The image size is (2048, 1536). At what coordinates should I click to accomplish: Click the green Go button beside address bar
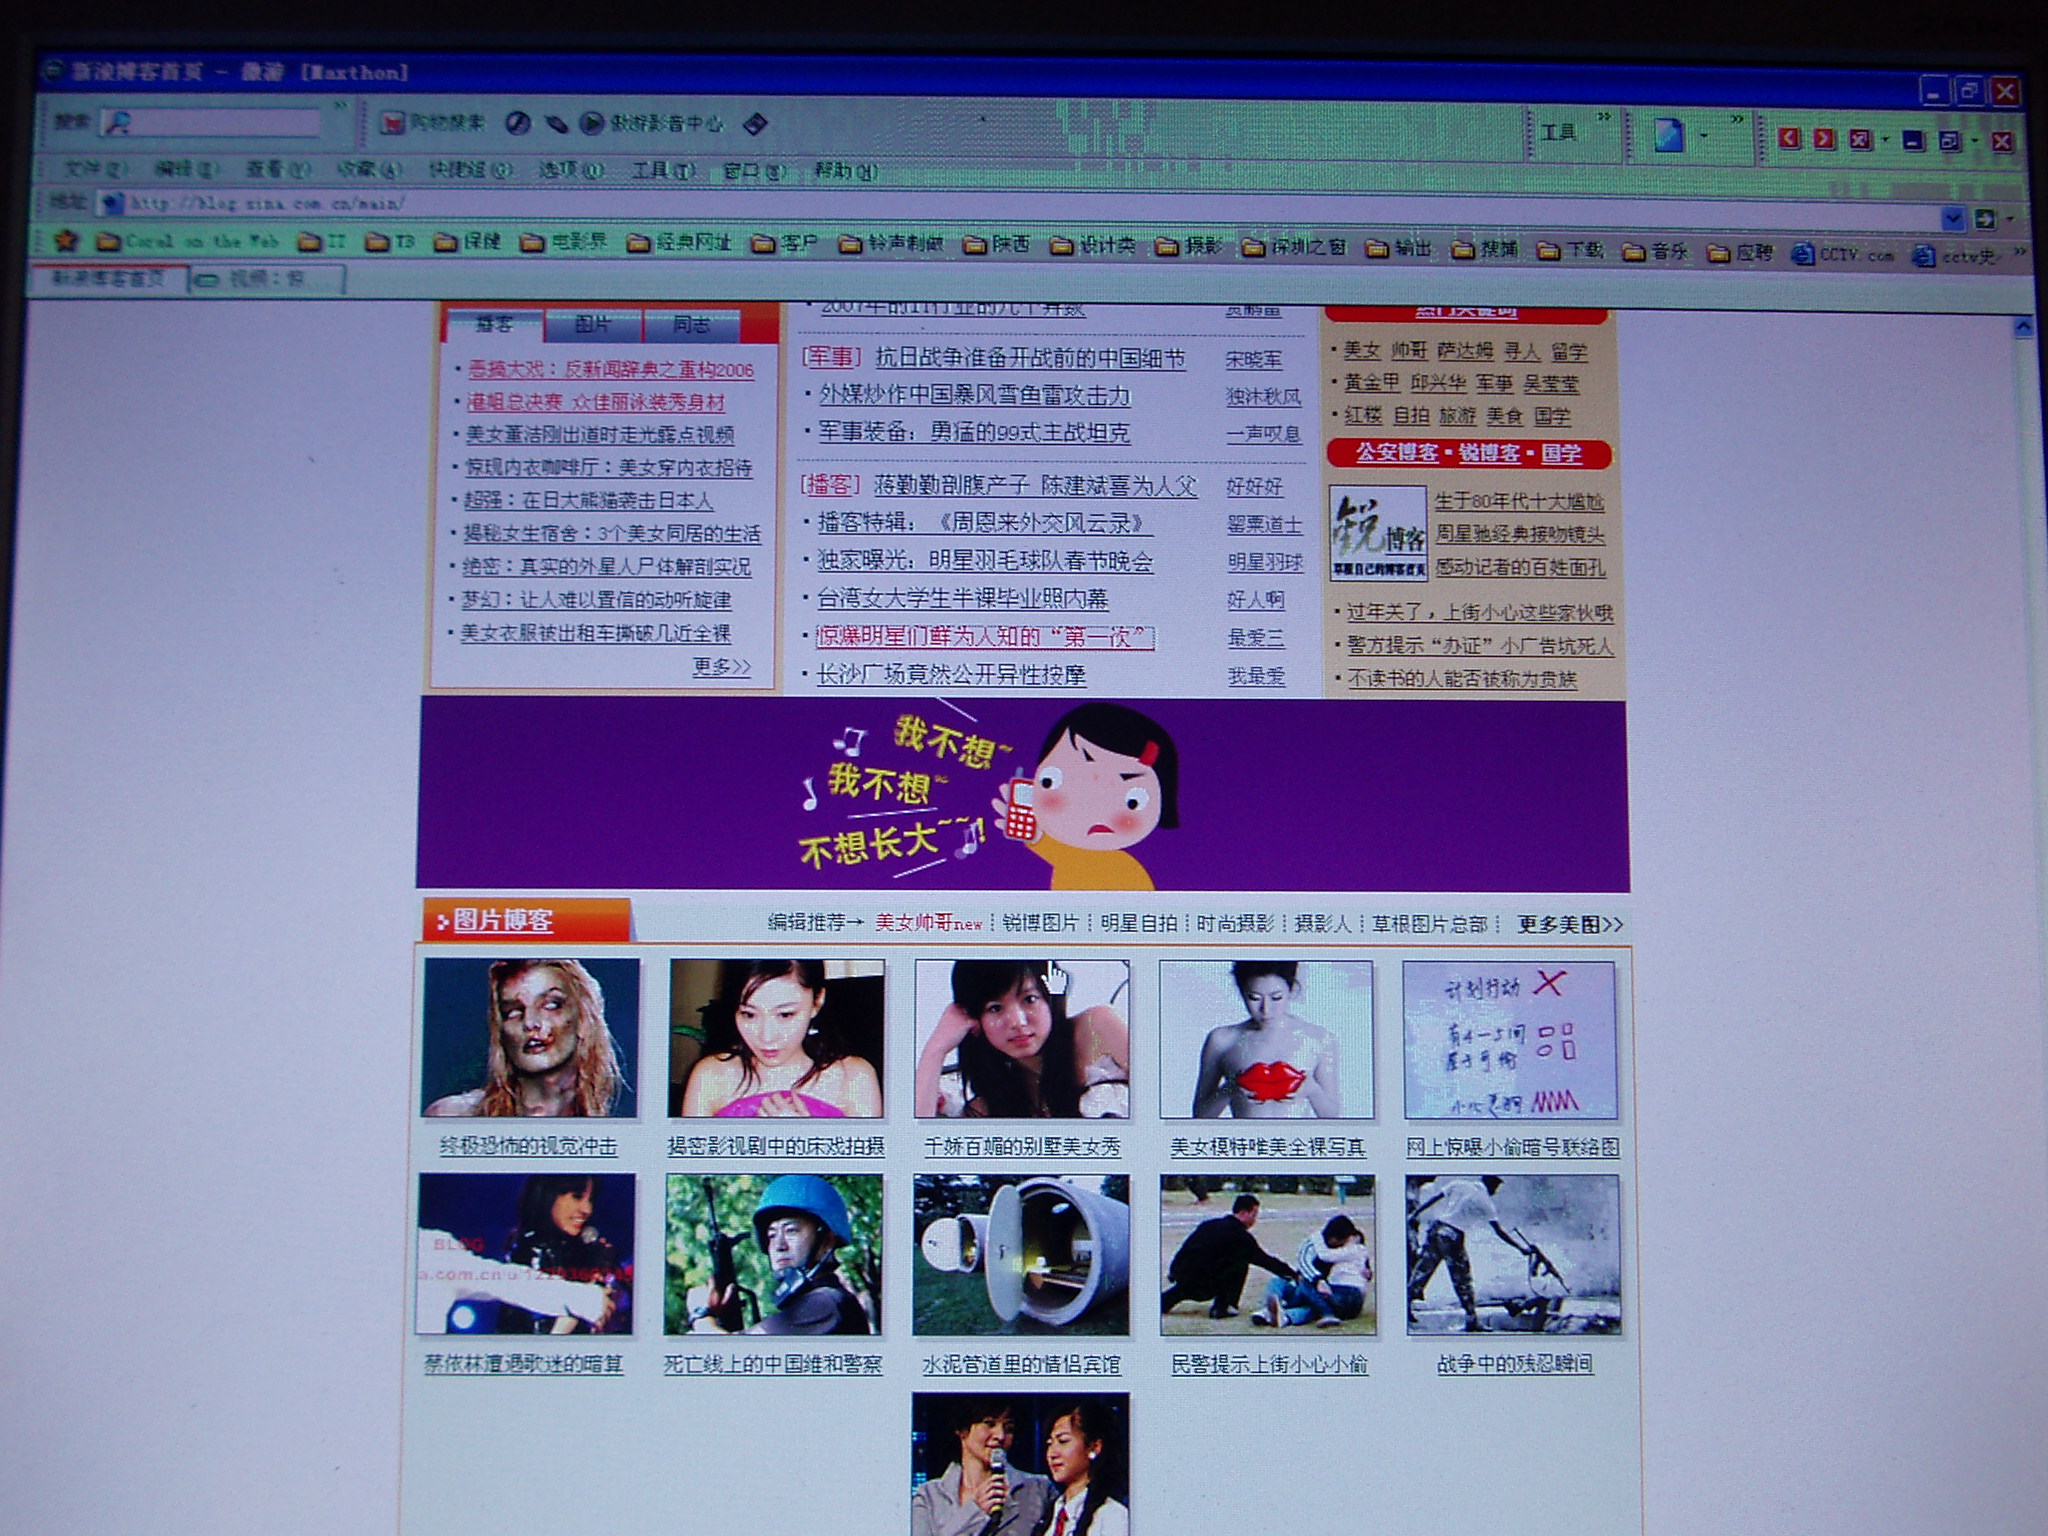(x=1984, y=218)
